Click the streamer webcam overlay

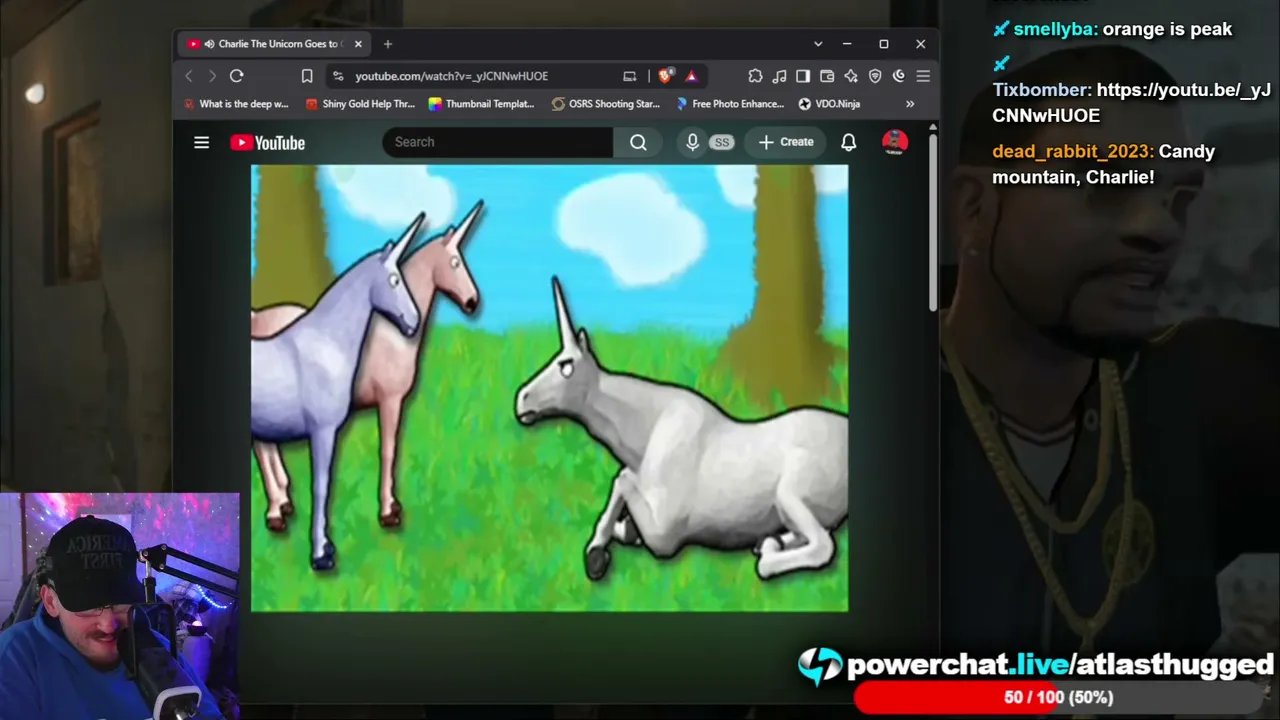[120, 606]
